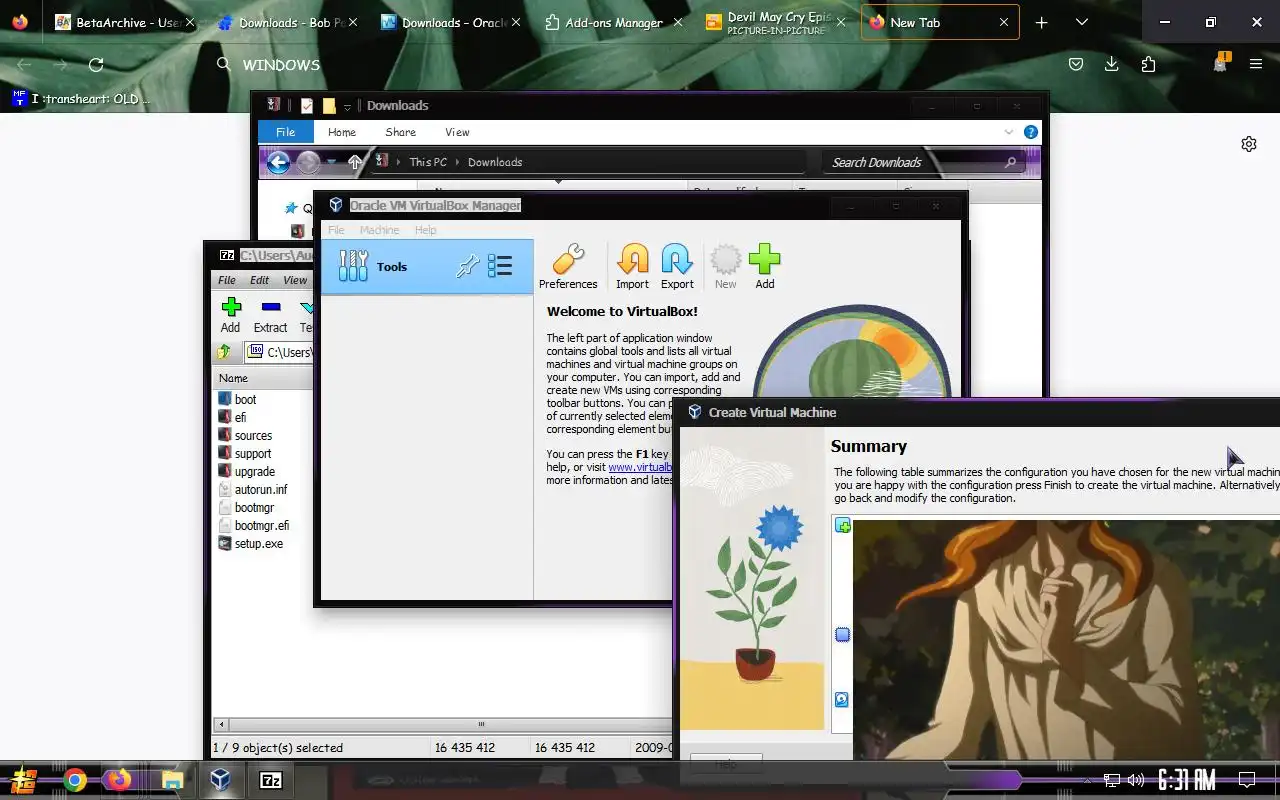Click the Back arrow in Downloads explorer

(x=278, y=162)
